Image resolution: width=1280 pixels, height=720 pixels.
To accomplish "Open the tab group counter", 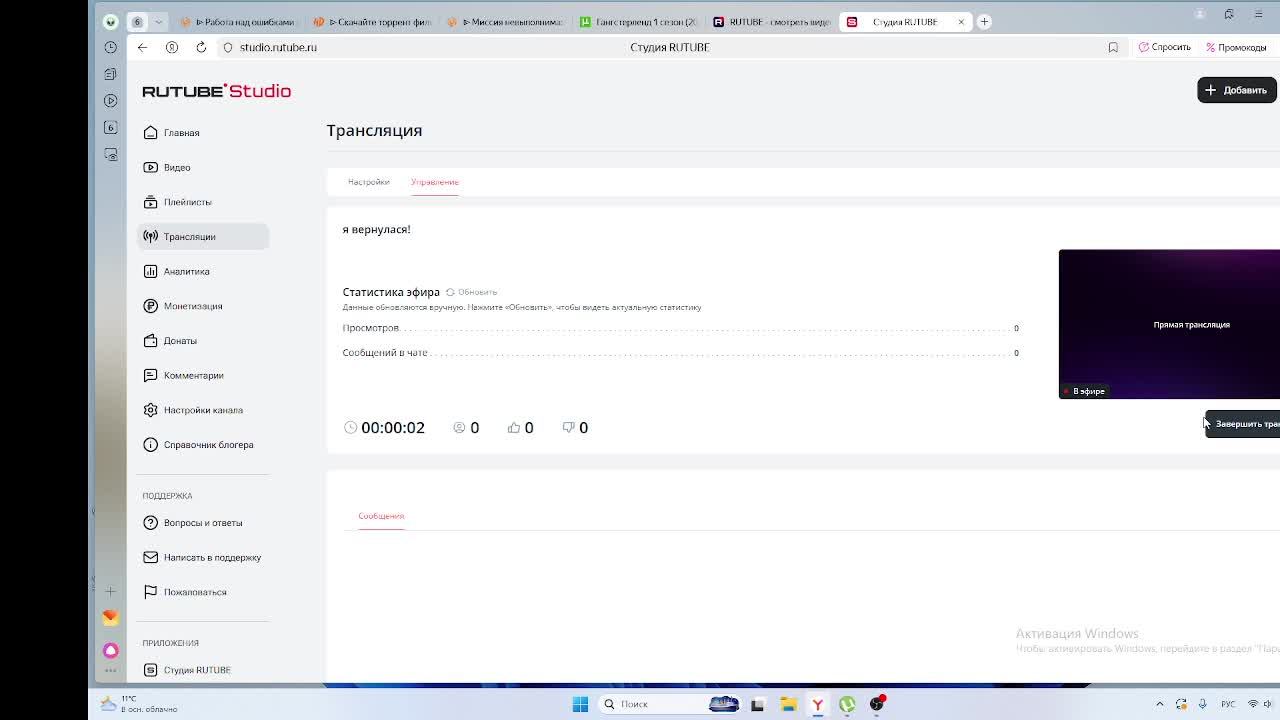I will point(137,22).
